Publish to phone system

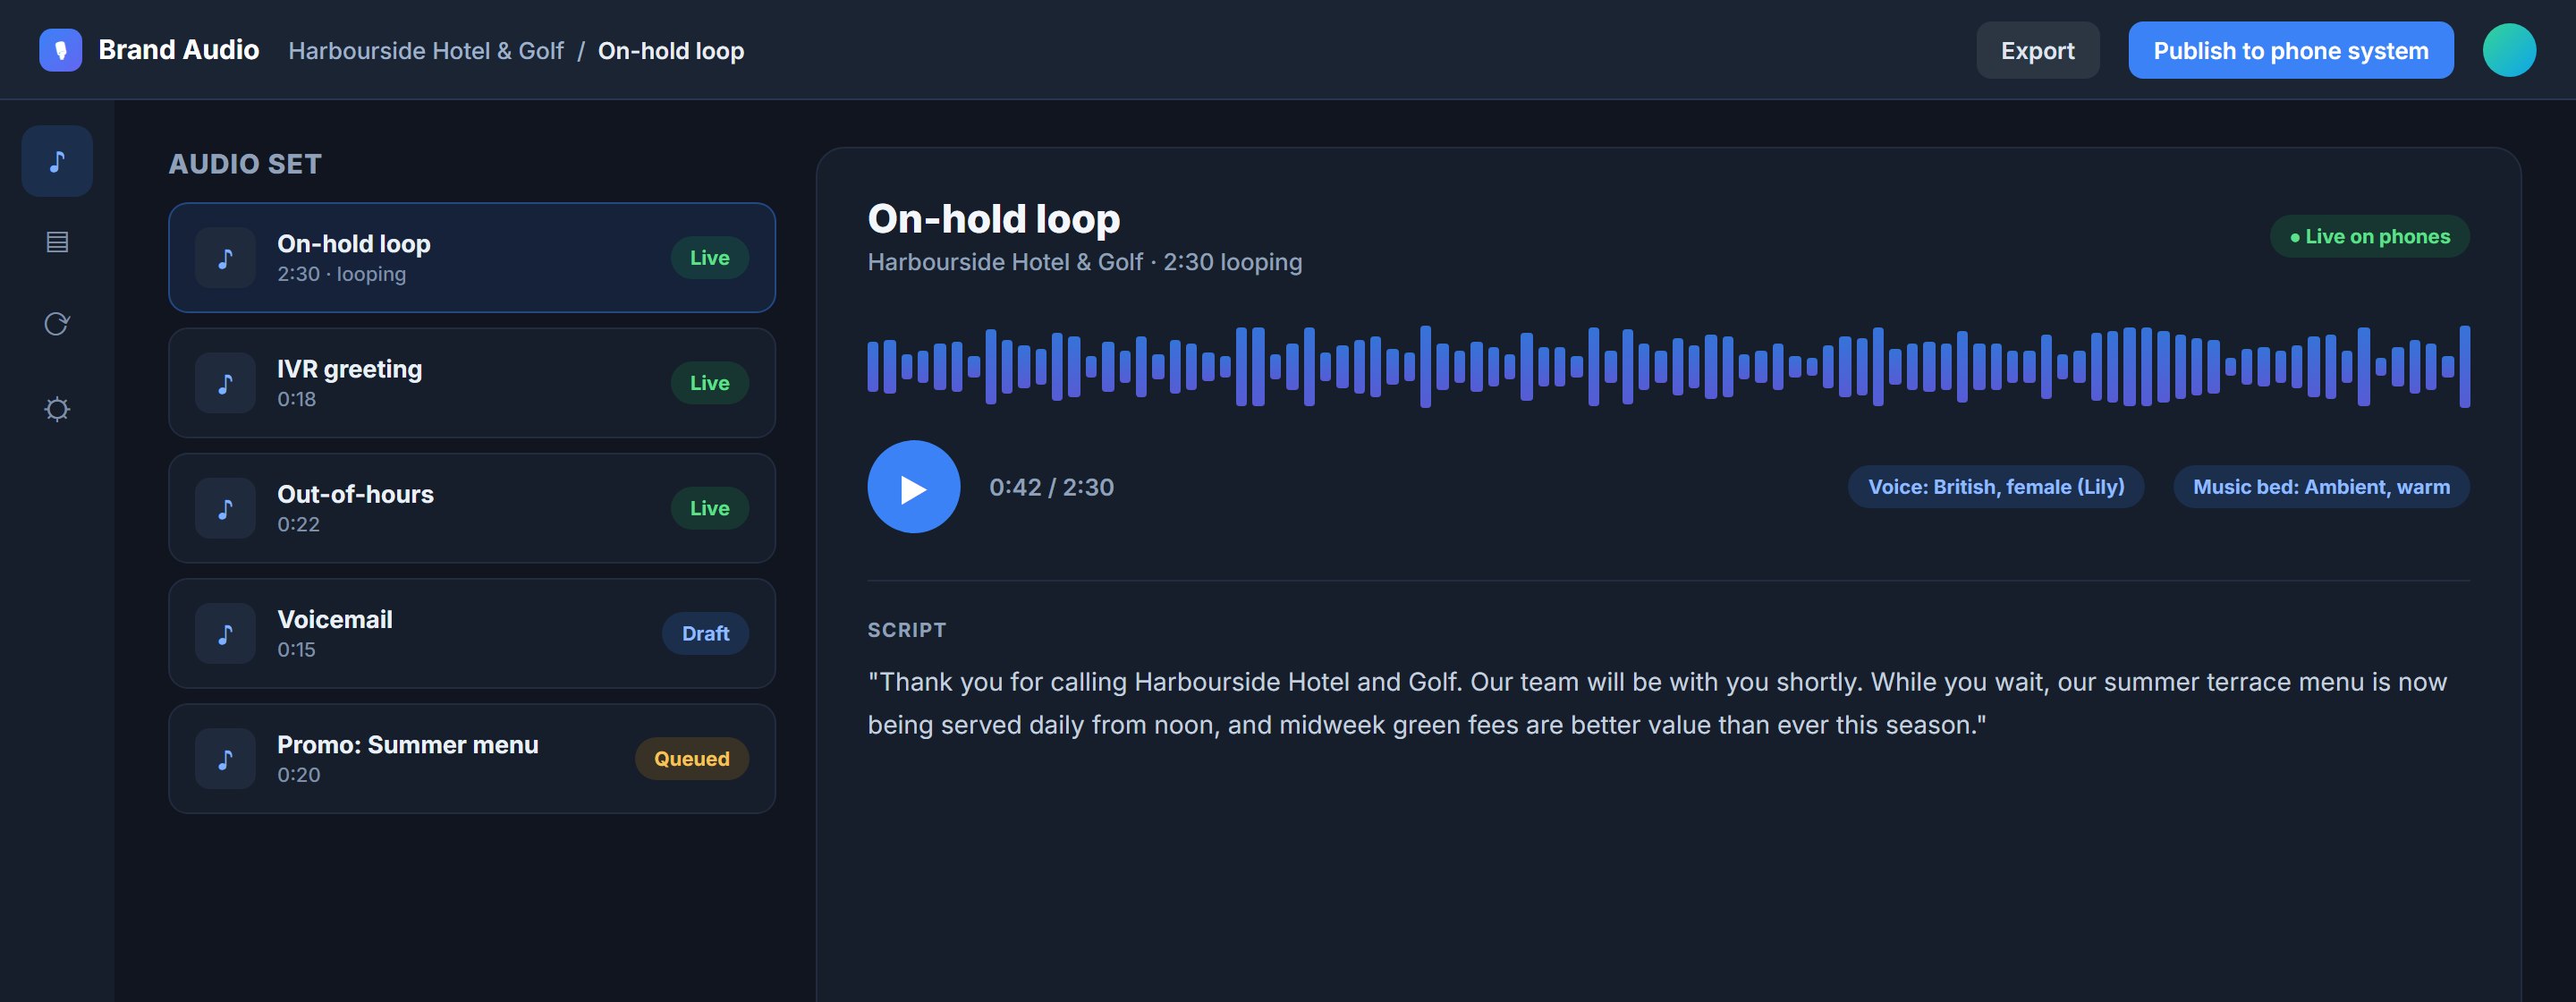2290,50
